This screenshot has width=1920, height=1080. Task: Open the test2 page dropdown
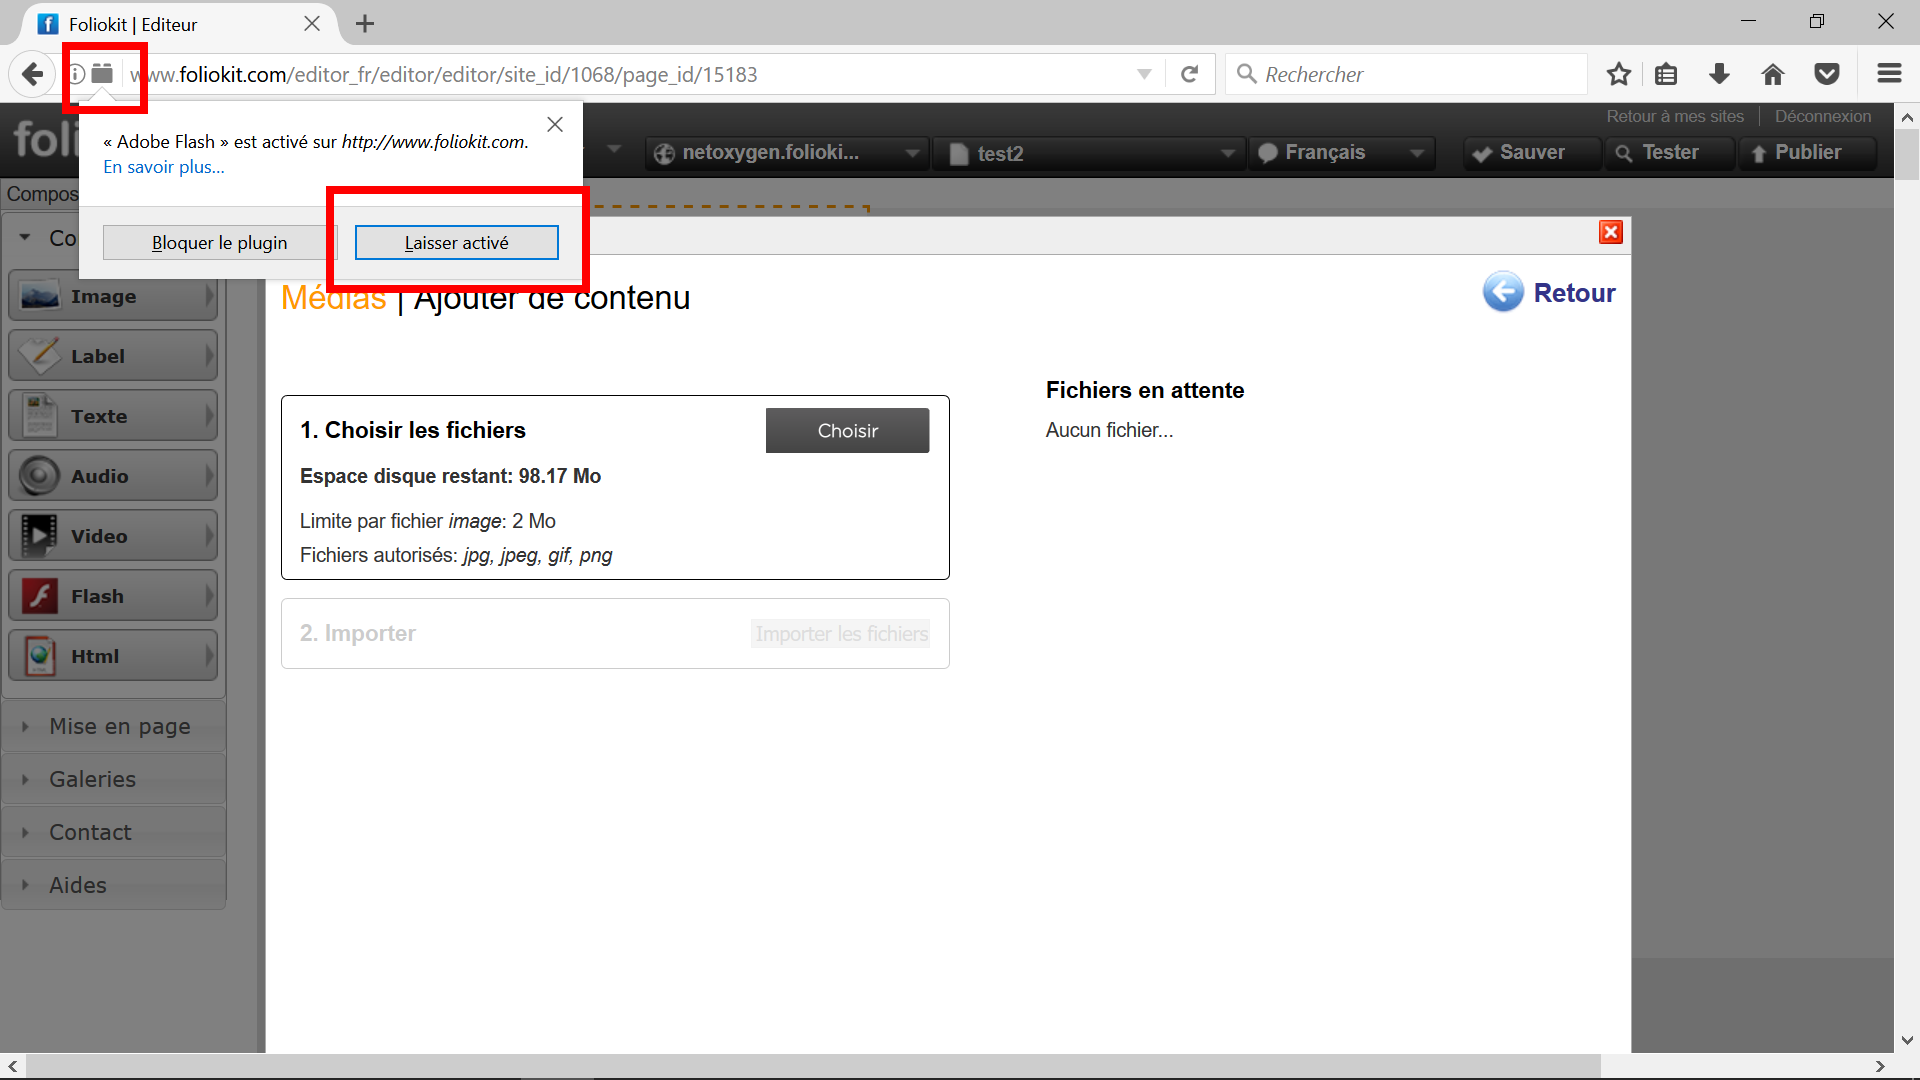click(1090, 153)
